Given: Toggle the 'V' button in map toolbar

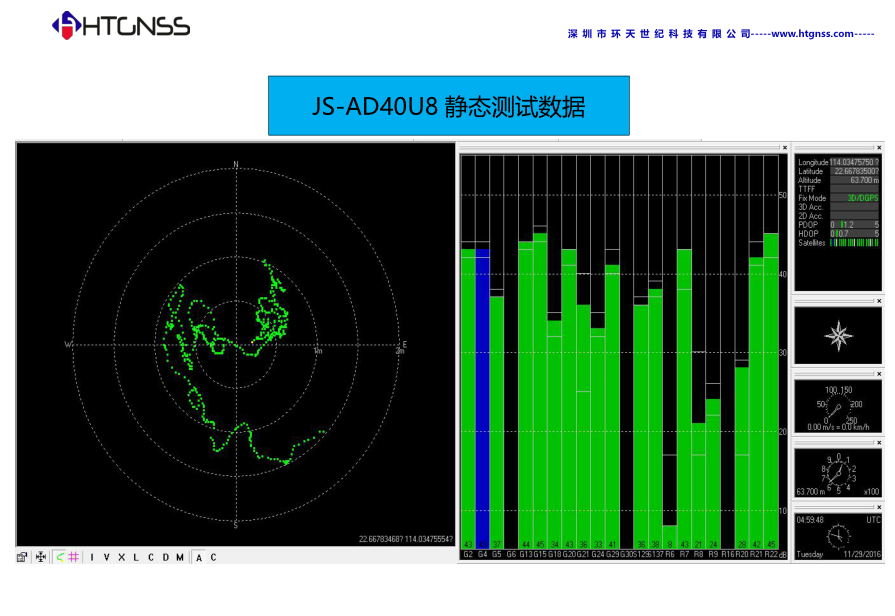Looking at the screenshot, I should pyautogui.click(x=106, y=557).
